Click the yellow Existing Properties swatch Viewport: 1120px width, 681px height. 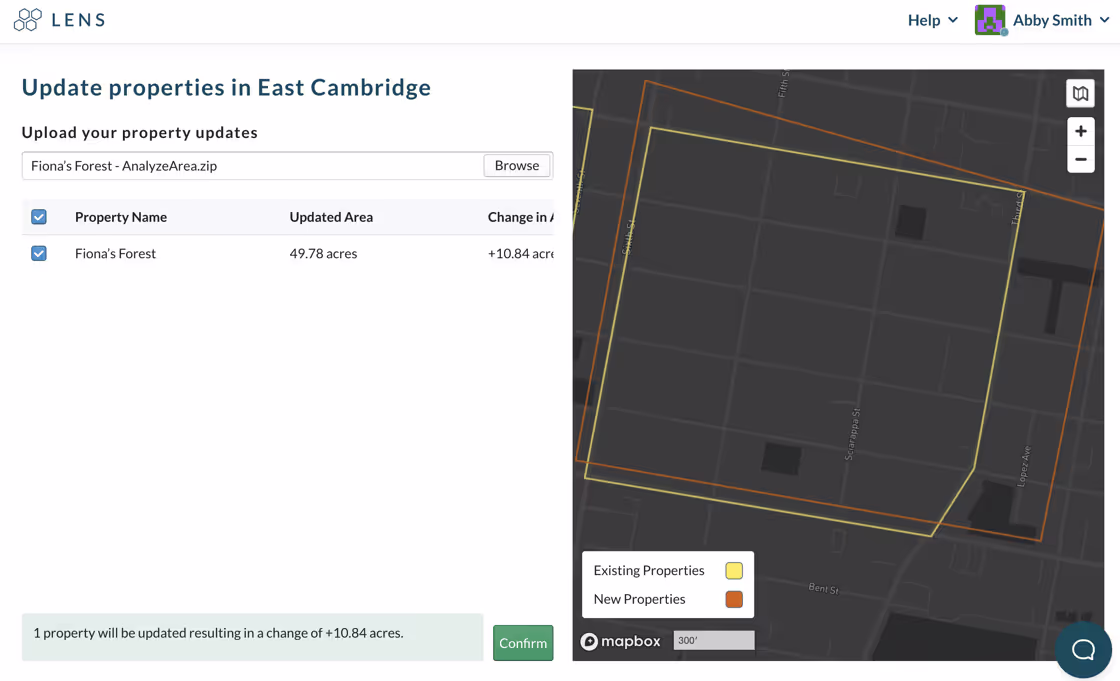[734, 570]
